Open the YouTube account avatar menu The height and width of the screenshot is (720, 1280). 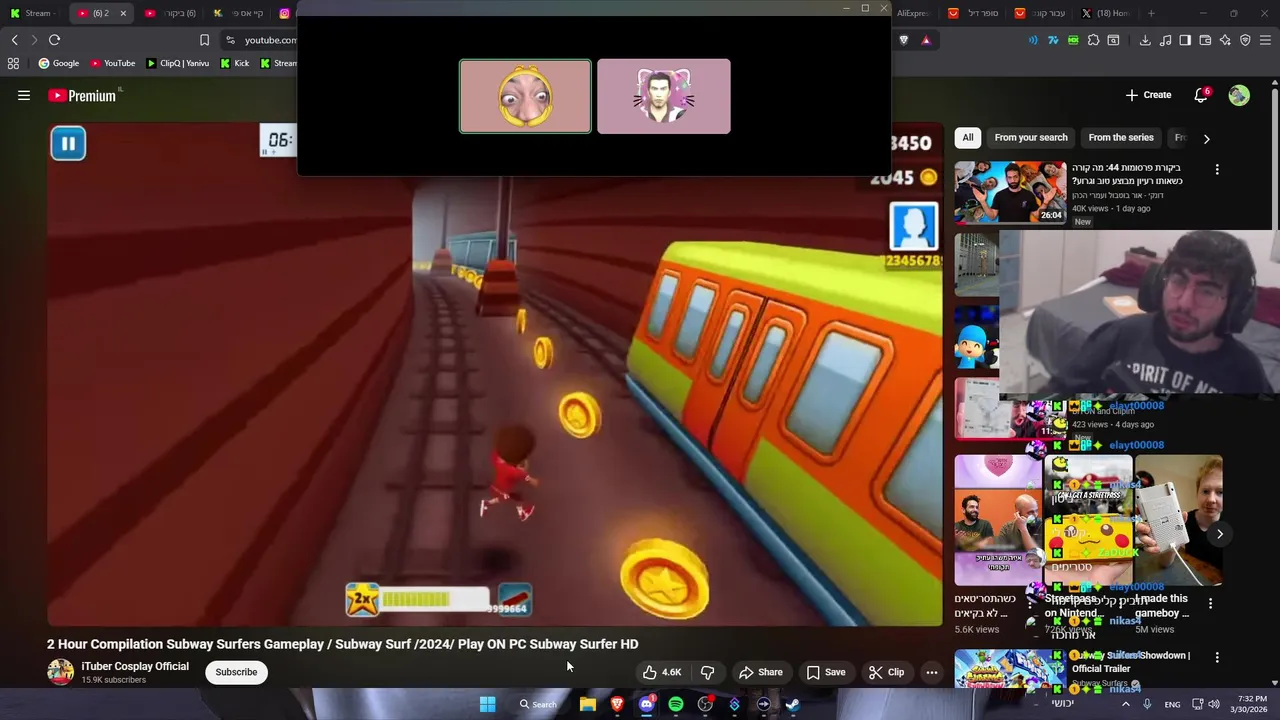(1239, 95)
